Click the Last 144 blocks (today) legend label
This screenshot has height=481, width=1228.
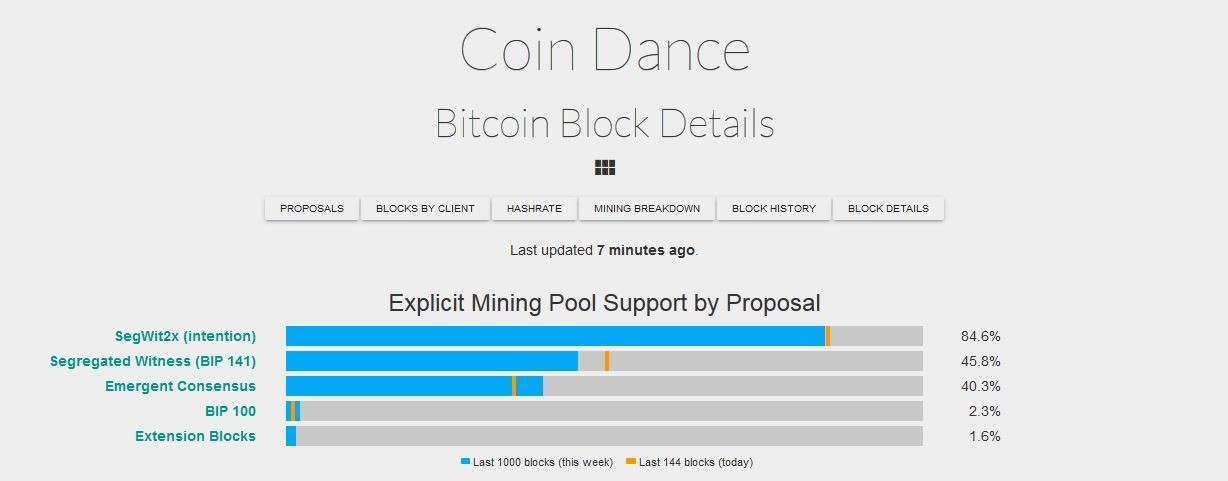pos(696,462)
